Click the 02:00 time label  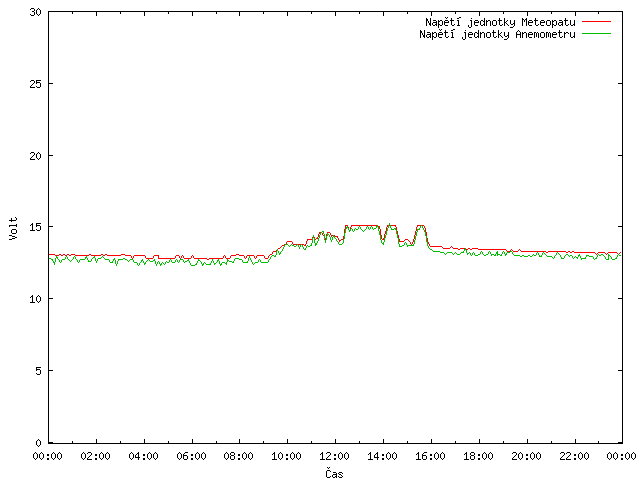point(96,456)
